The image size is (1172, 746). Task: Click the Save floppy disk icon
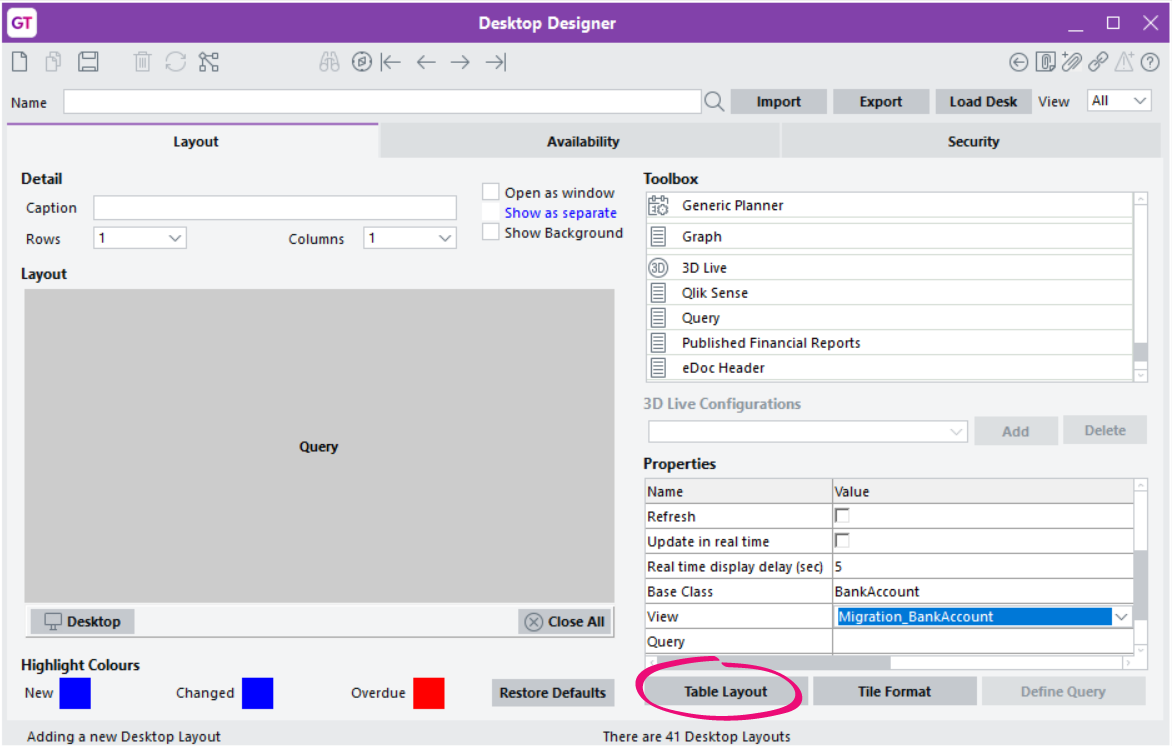pos(88,61)
